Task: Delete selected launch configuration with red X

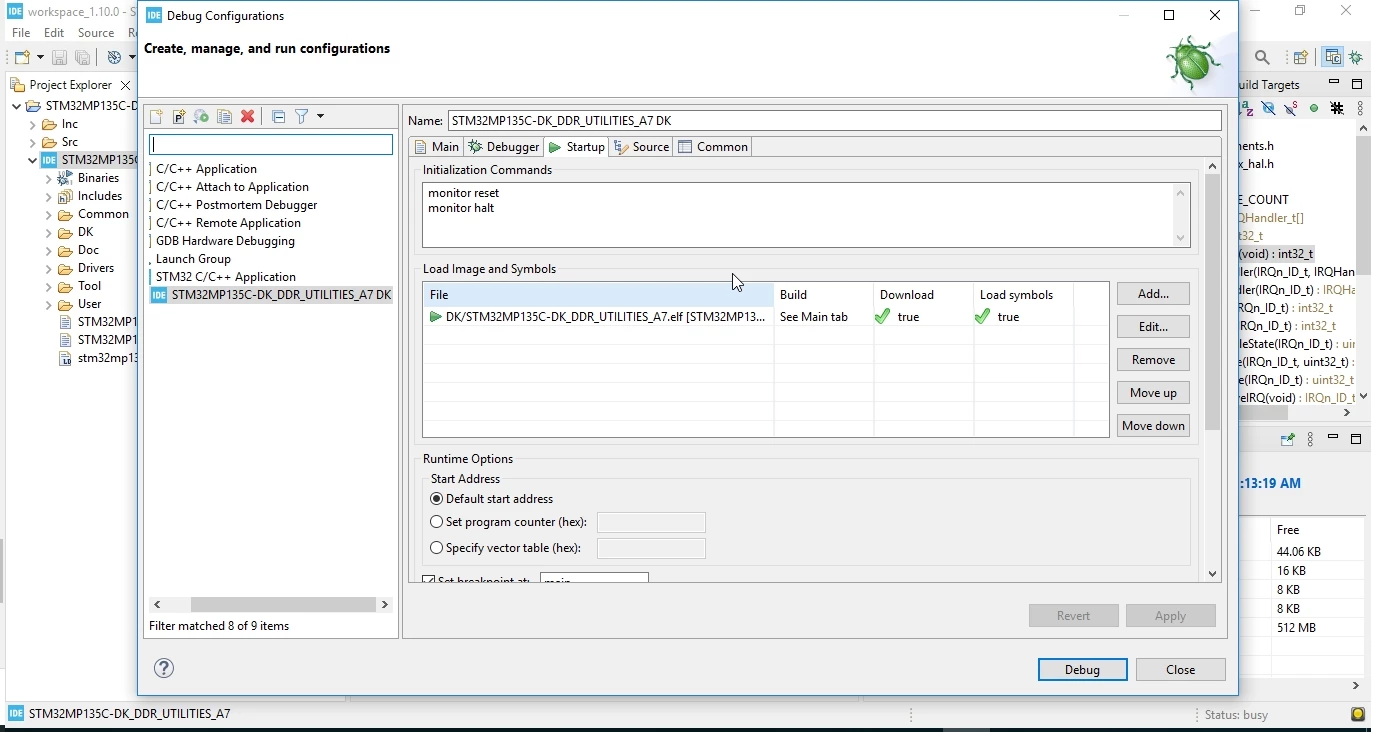Action: click(x=248, y=117)
